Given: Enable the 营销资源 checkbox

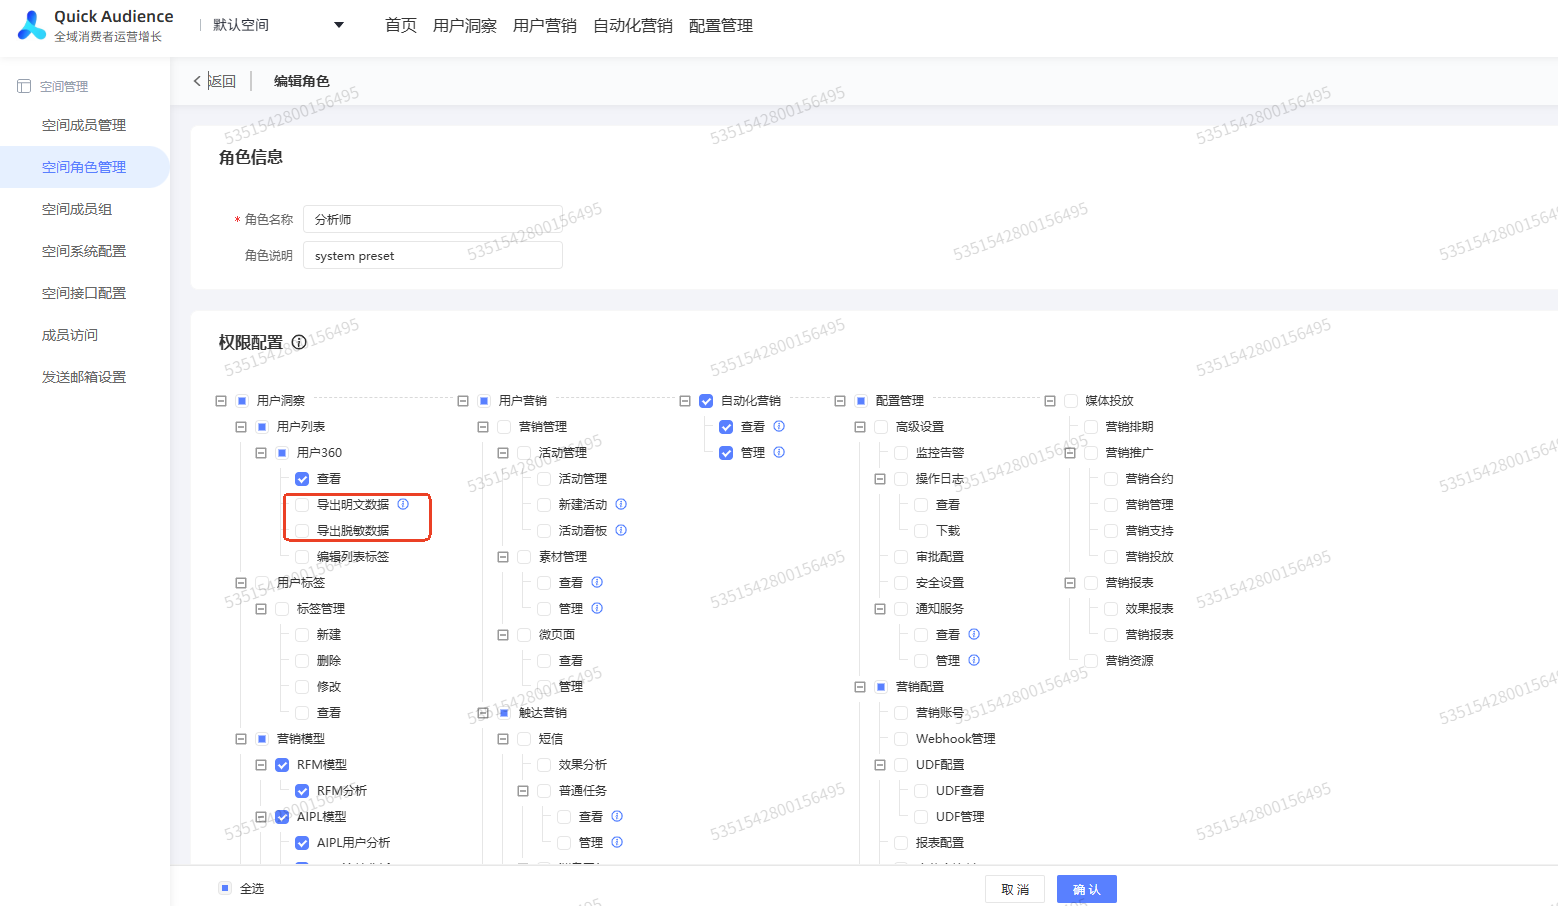Looking at the screenshot, I should [1091, 661].
